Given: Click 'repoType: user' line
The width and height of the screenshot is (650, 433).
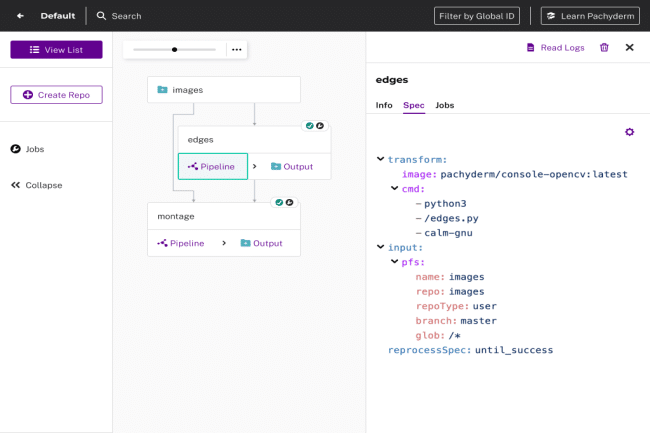Looking at the screenshot, I should tap(456, 306).
